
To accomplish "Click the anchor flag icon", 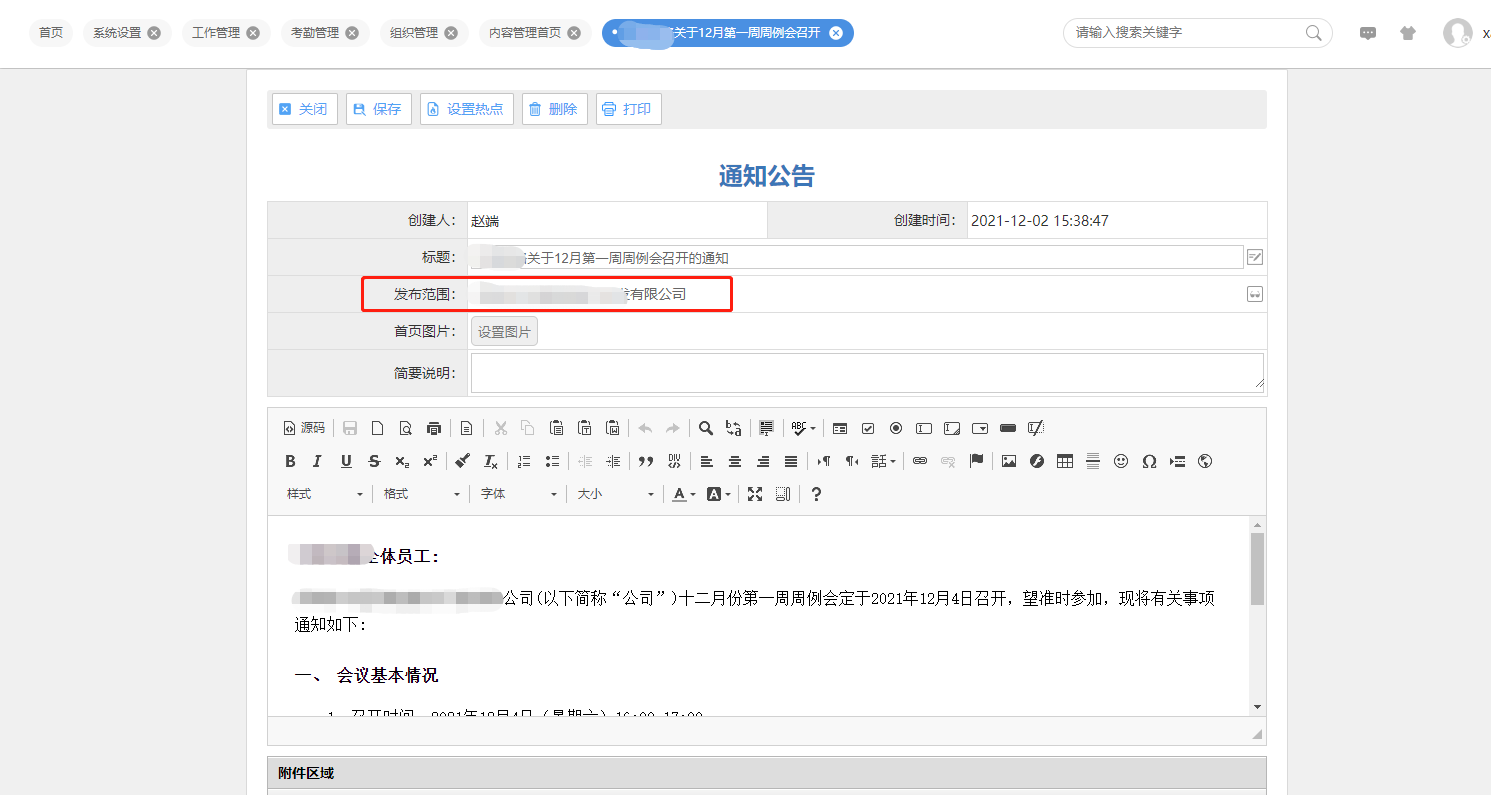I will [976, 461].
